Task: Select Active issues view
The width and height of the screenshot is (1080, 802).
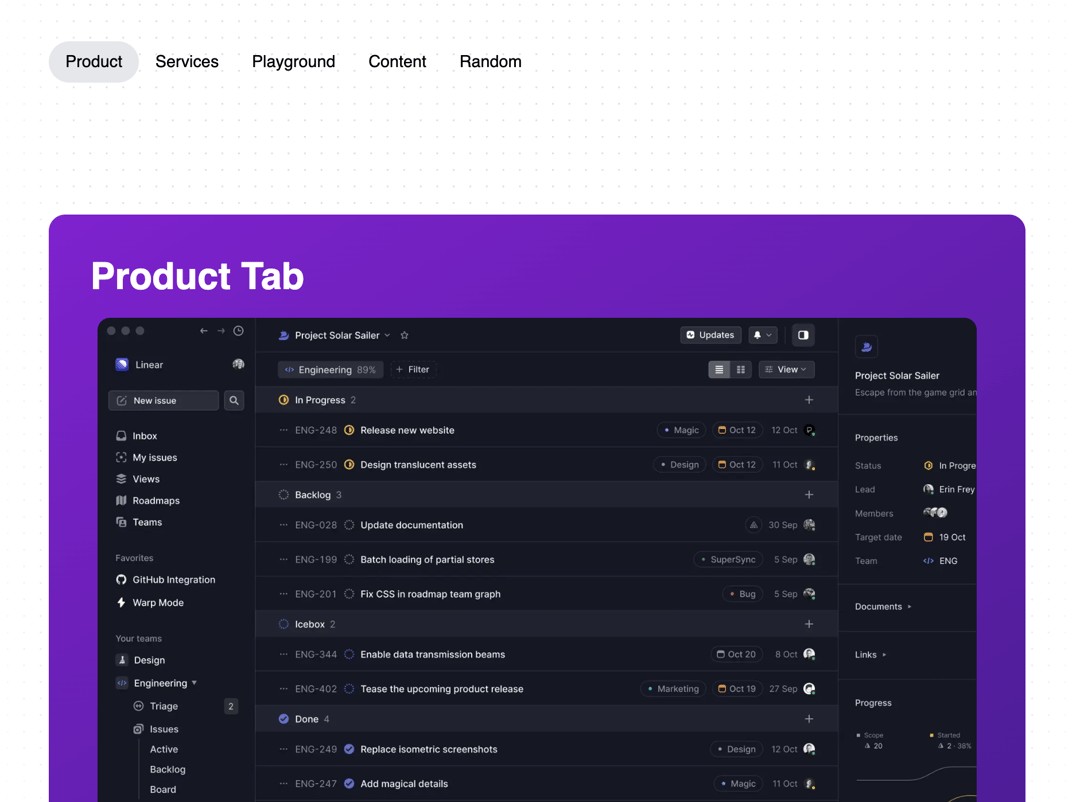Action: tap(164, 749)
